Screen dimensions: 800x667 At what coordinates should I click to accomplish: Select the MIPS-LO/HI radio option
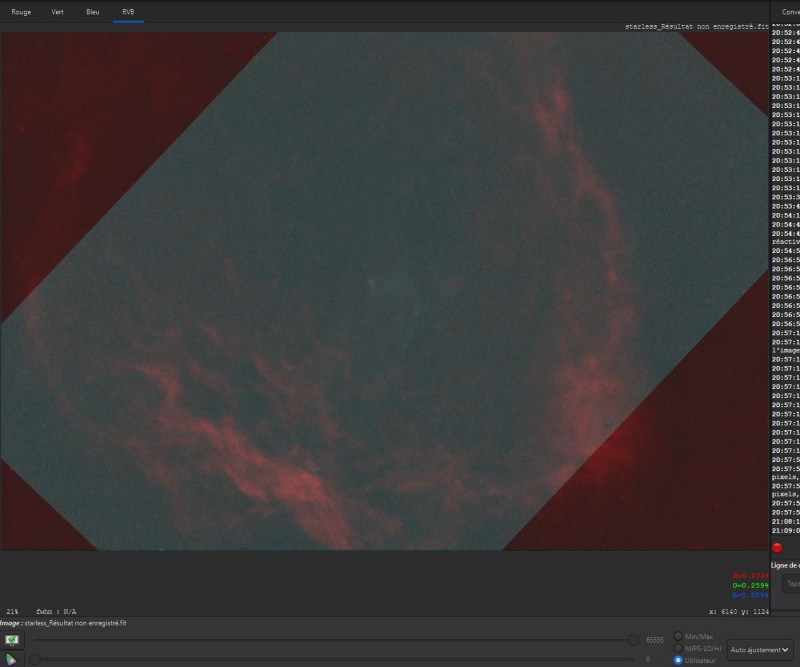click(678, 648)
